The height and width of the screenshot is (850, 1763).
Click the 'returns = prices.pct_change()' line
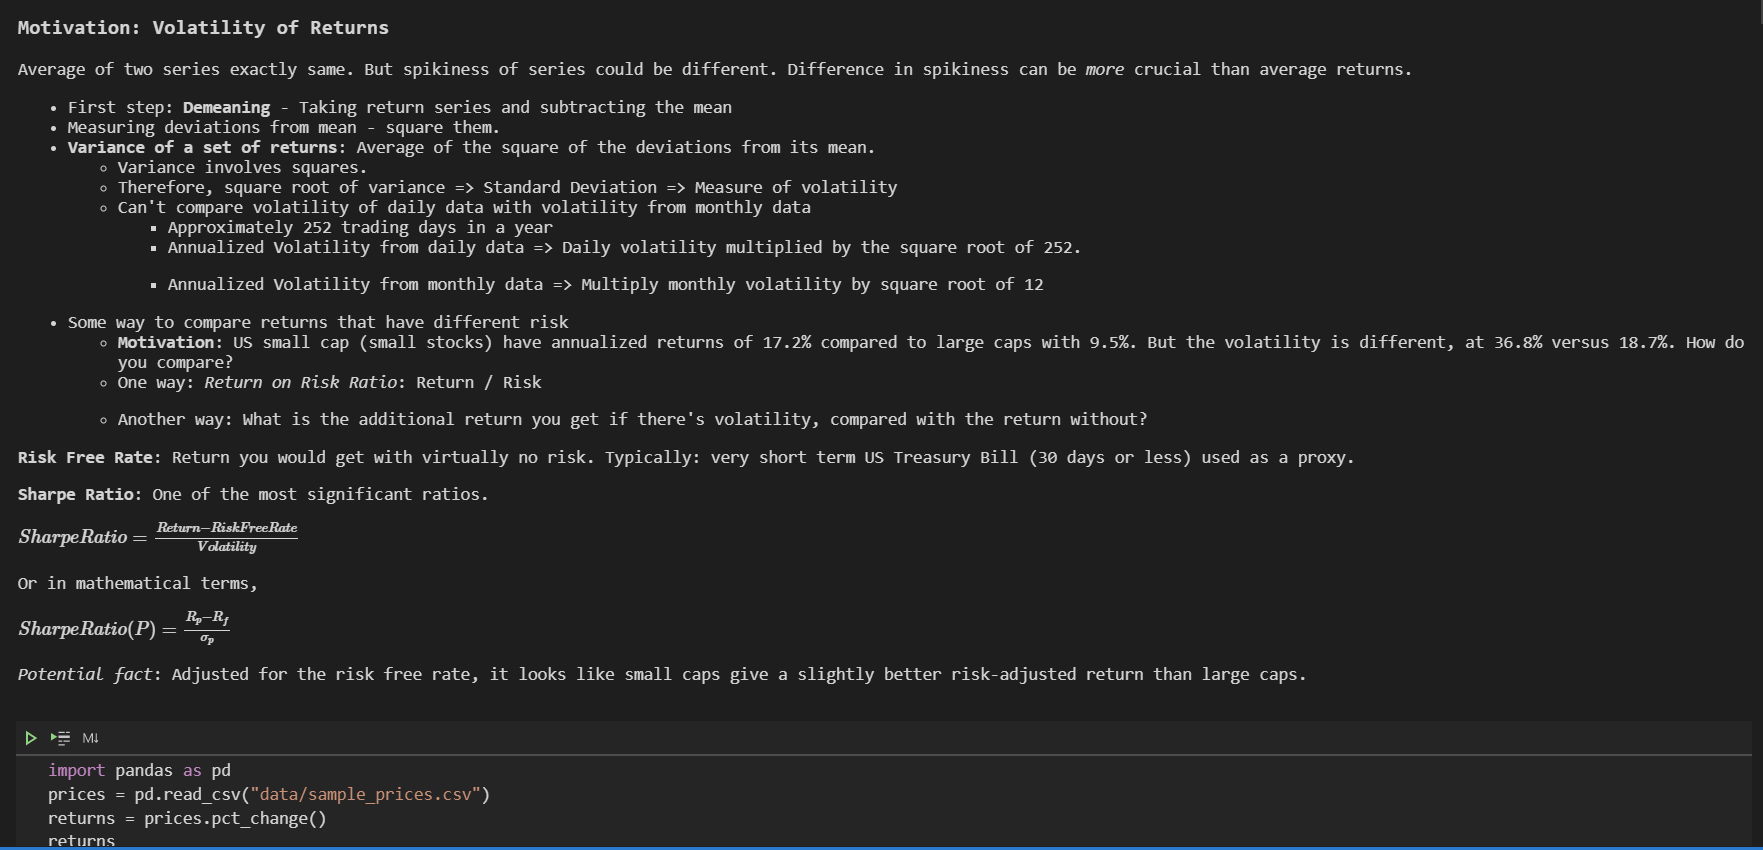(x=187, y=818)
